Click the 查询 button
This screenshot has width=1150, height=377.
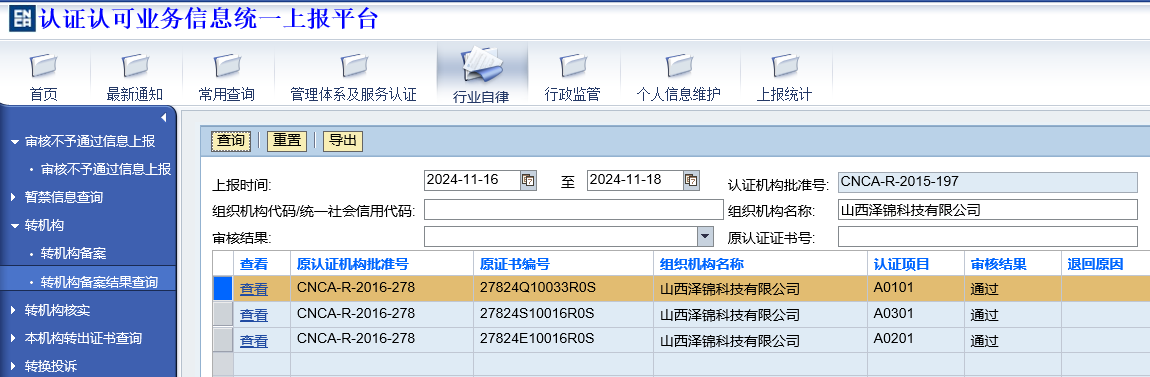(x=230, y=141)
